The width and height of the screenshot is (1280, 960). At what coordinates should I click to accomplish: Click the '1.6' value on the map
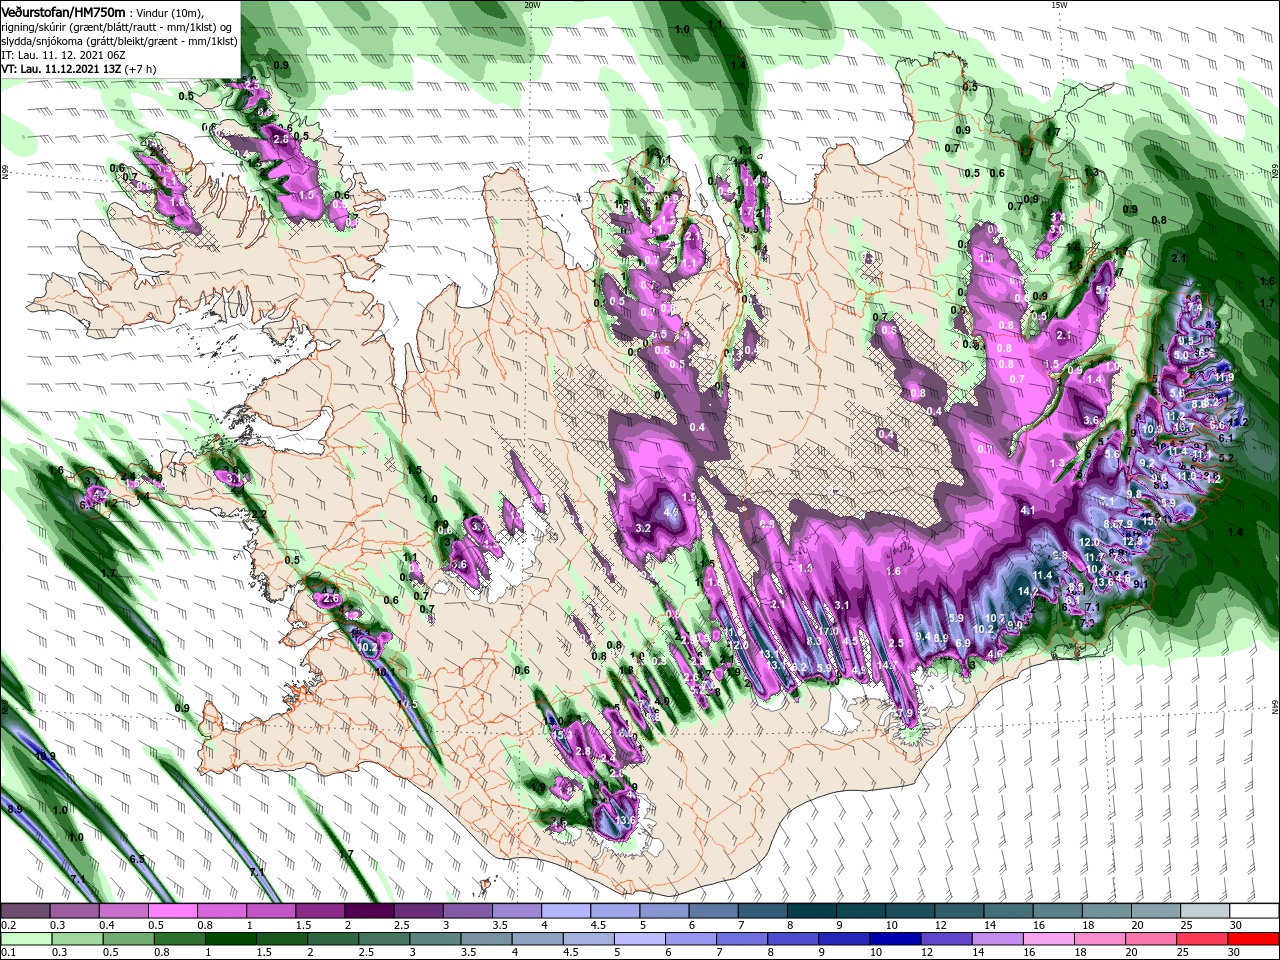pyautogui.click(x=893, y=571)
